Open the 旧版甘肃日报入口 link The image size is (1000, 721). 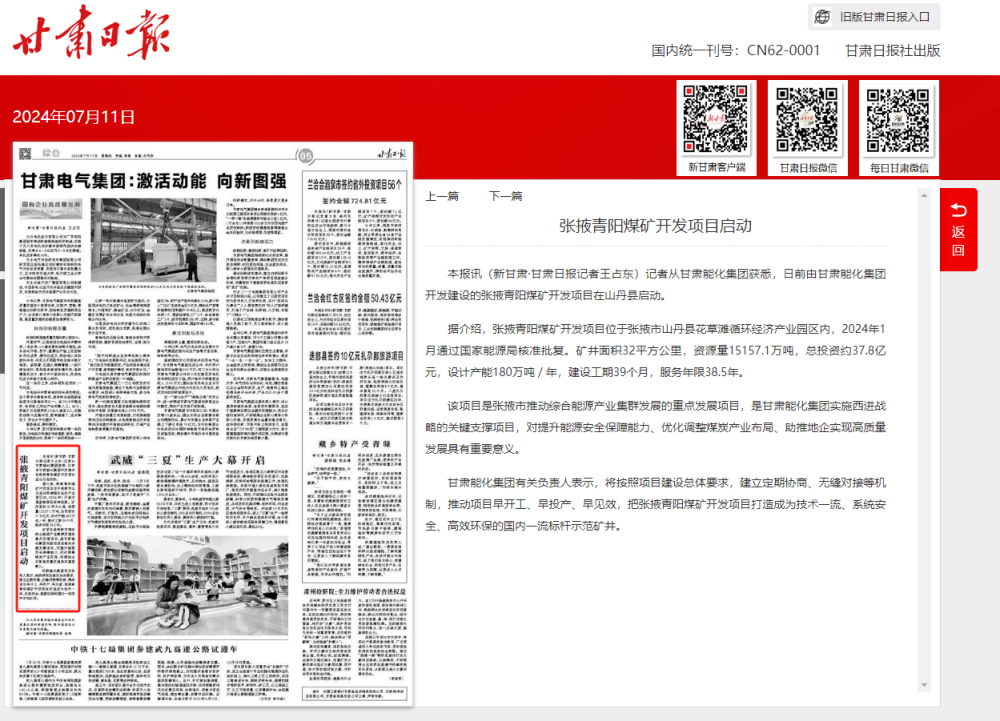(x=884, y=17)
